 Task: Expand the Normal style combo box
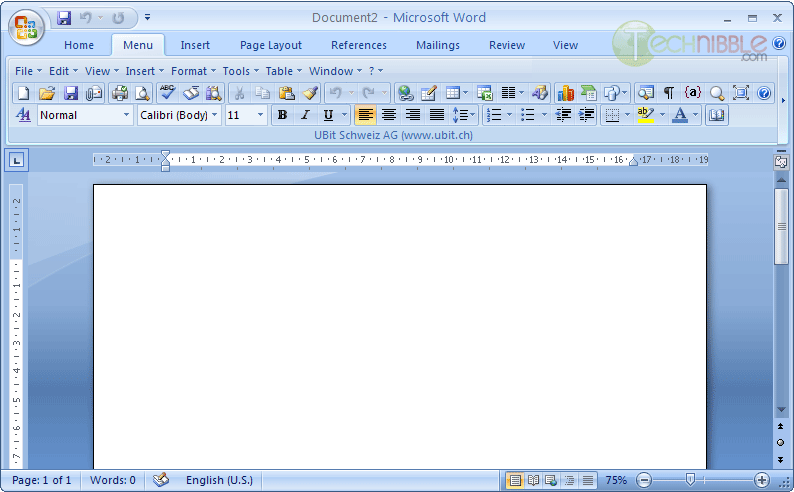pos(126,115)
